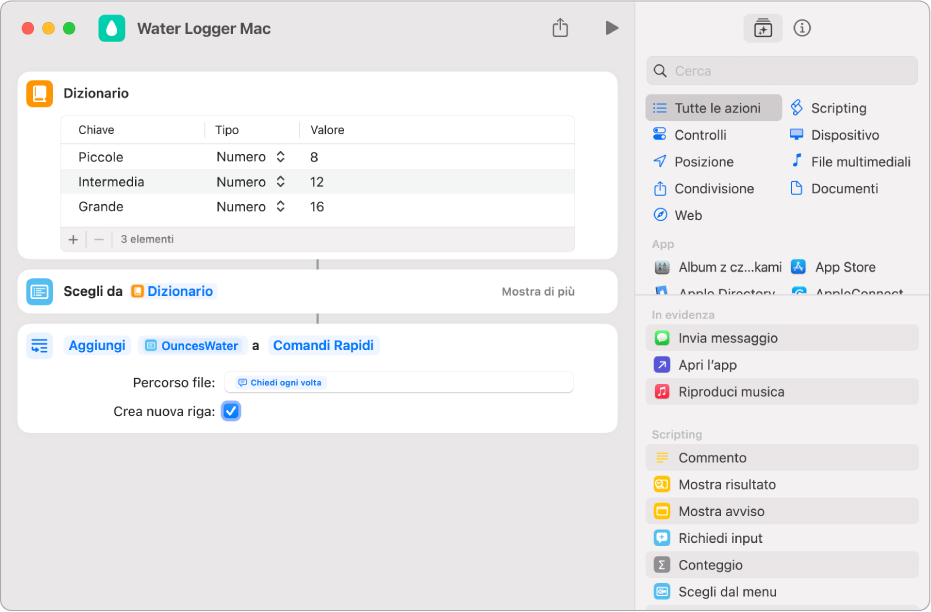The height and width of the screenshot is (612, 931).
Task: Show shortcut details with the info icon
Action: [x=802, y=28]
